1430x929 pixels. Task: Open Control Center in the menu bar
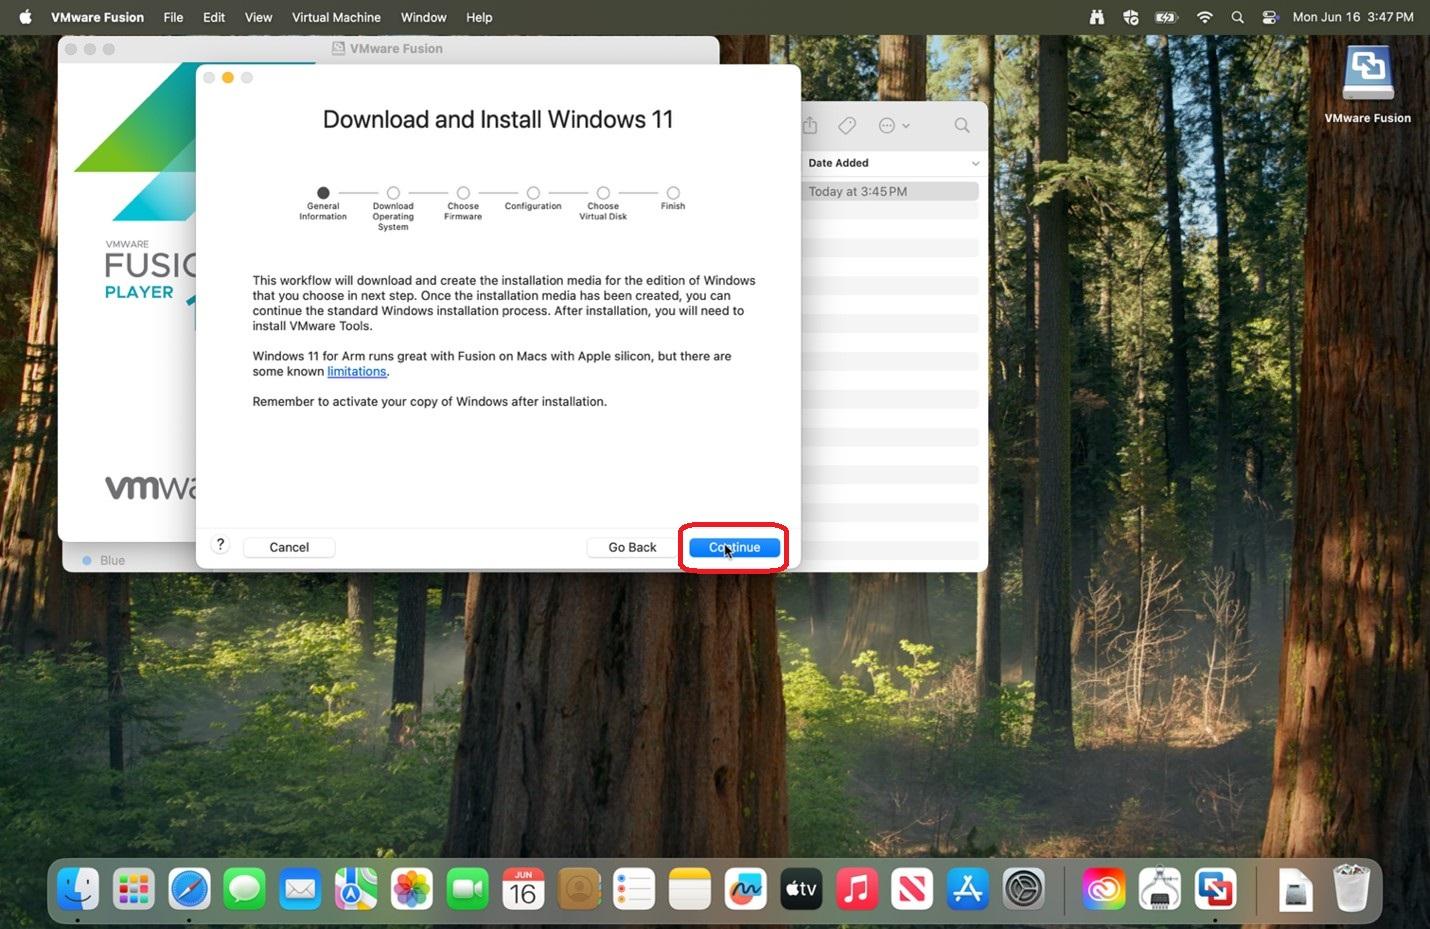[x=1270, y=17]
